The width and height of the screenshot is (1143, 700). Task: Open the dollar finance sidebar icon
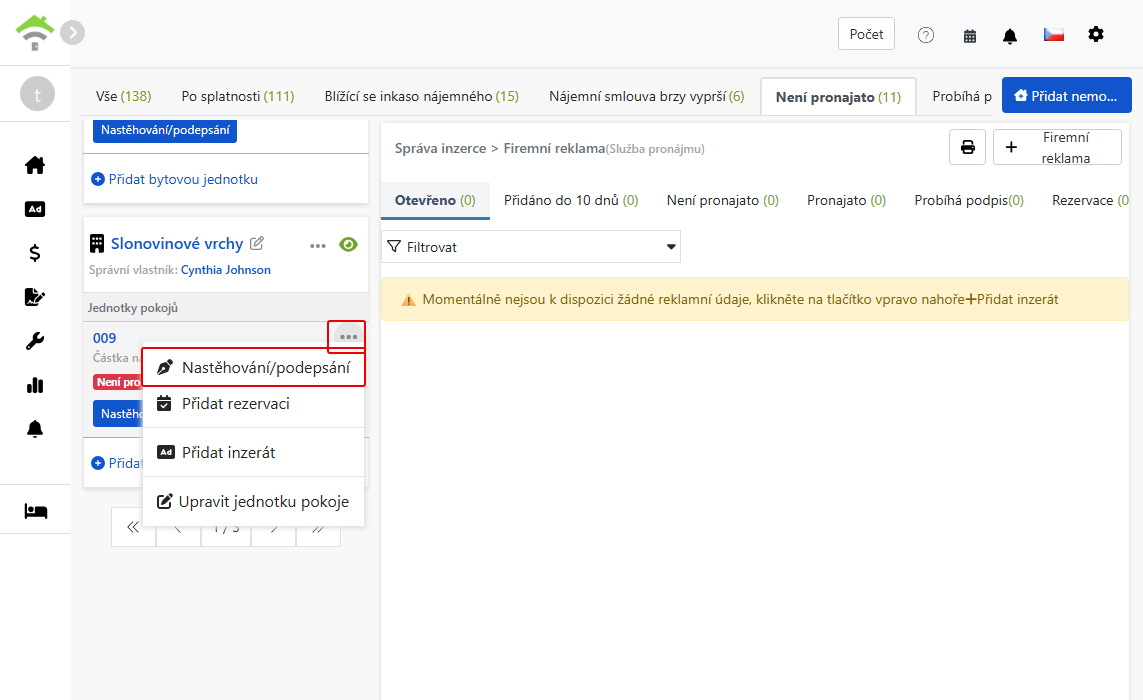click(x=35, y=253)
